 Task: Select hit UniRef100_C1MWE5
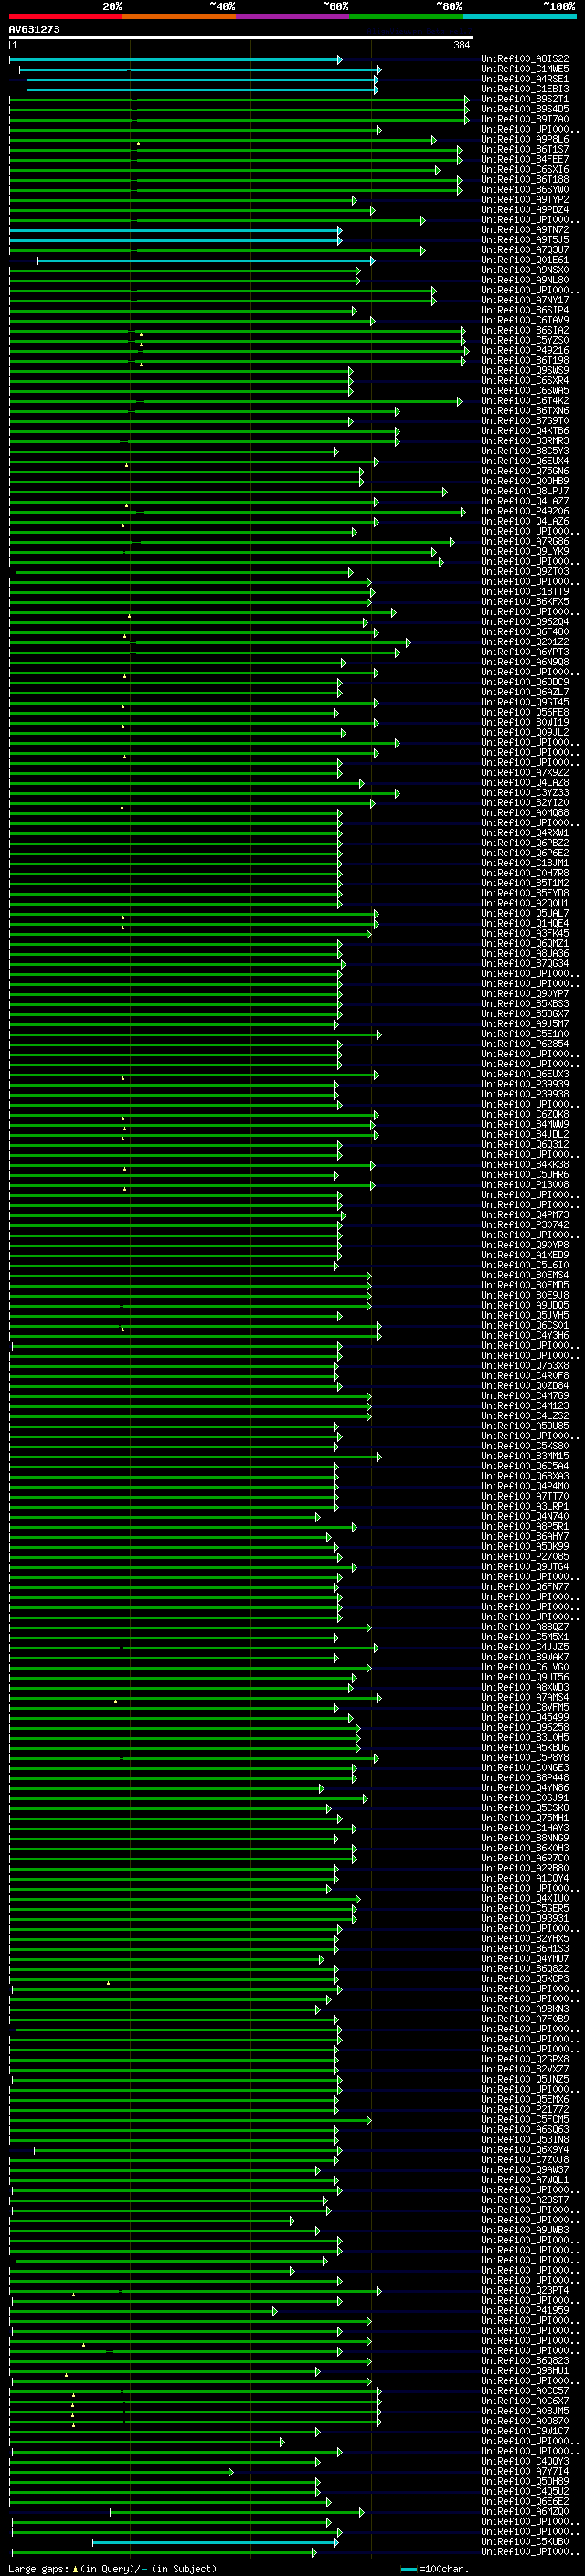(x=525, y=69)
